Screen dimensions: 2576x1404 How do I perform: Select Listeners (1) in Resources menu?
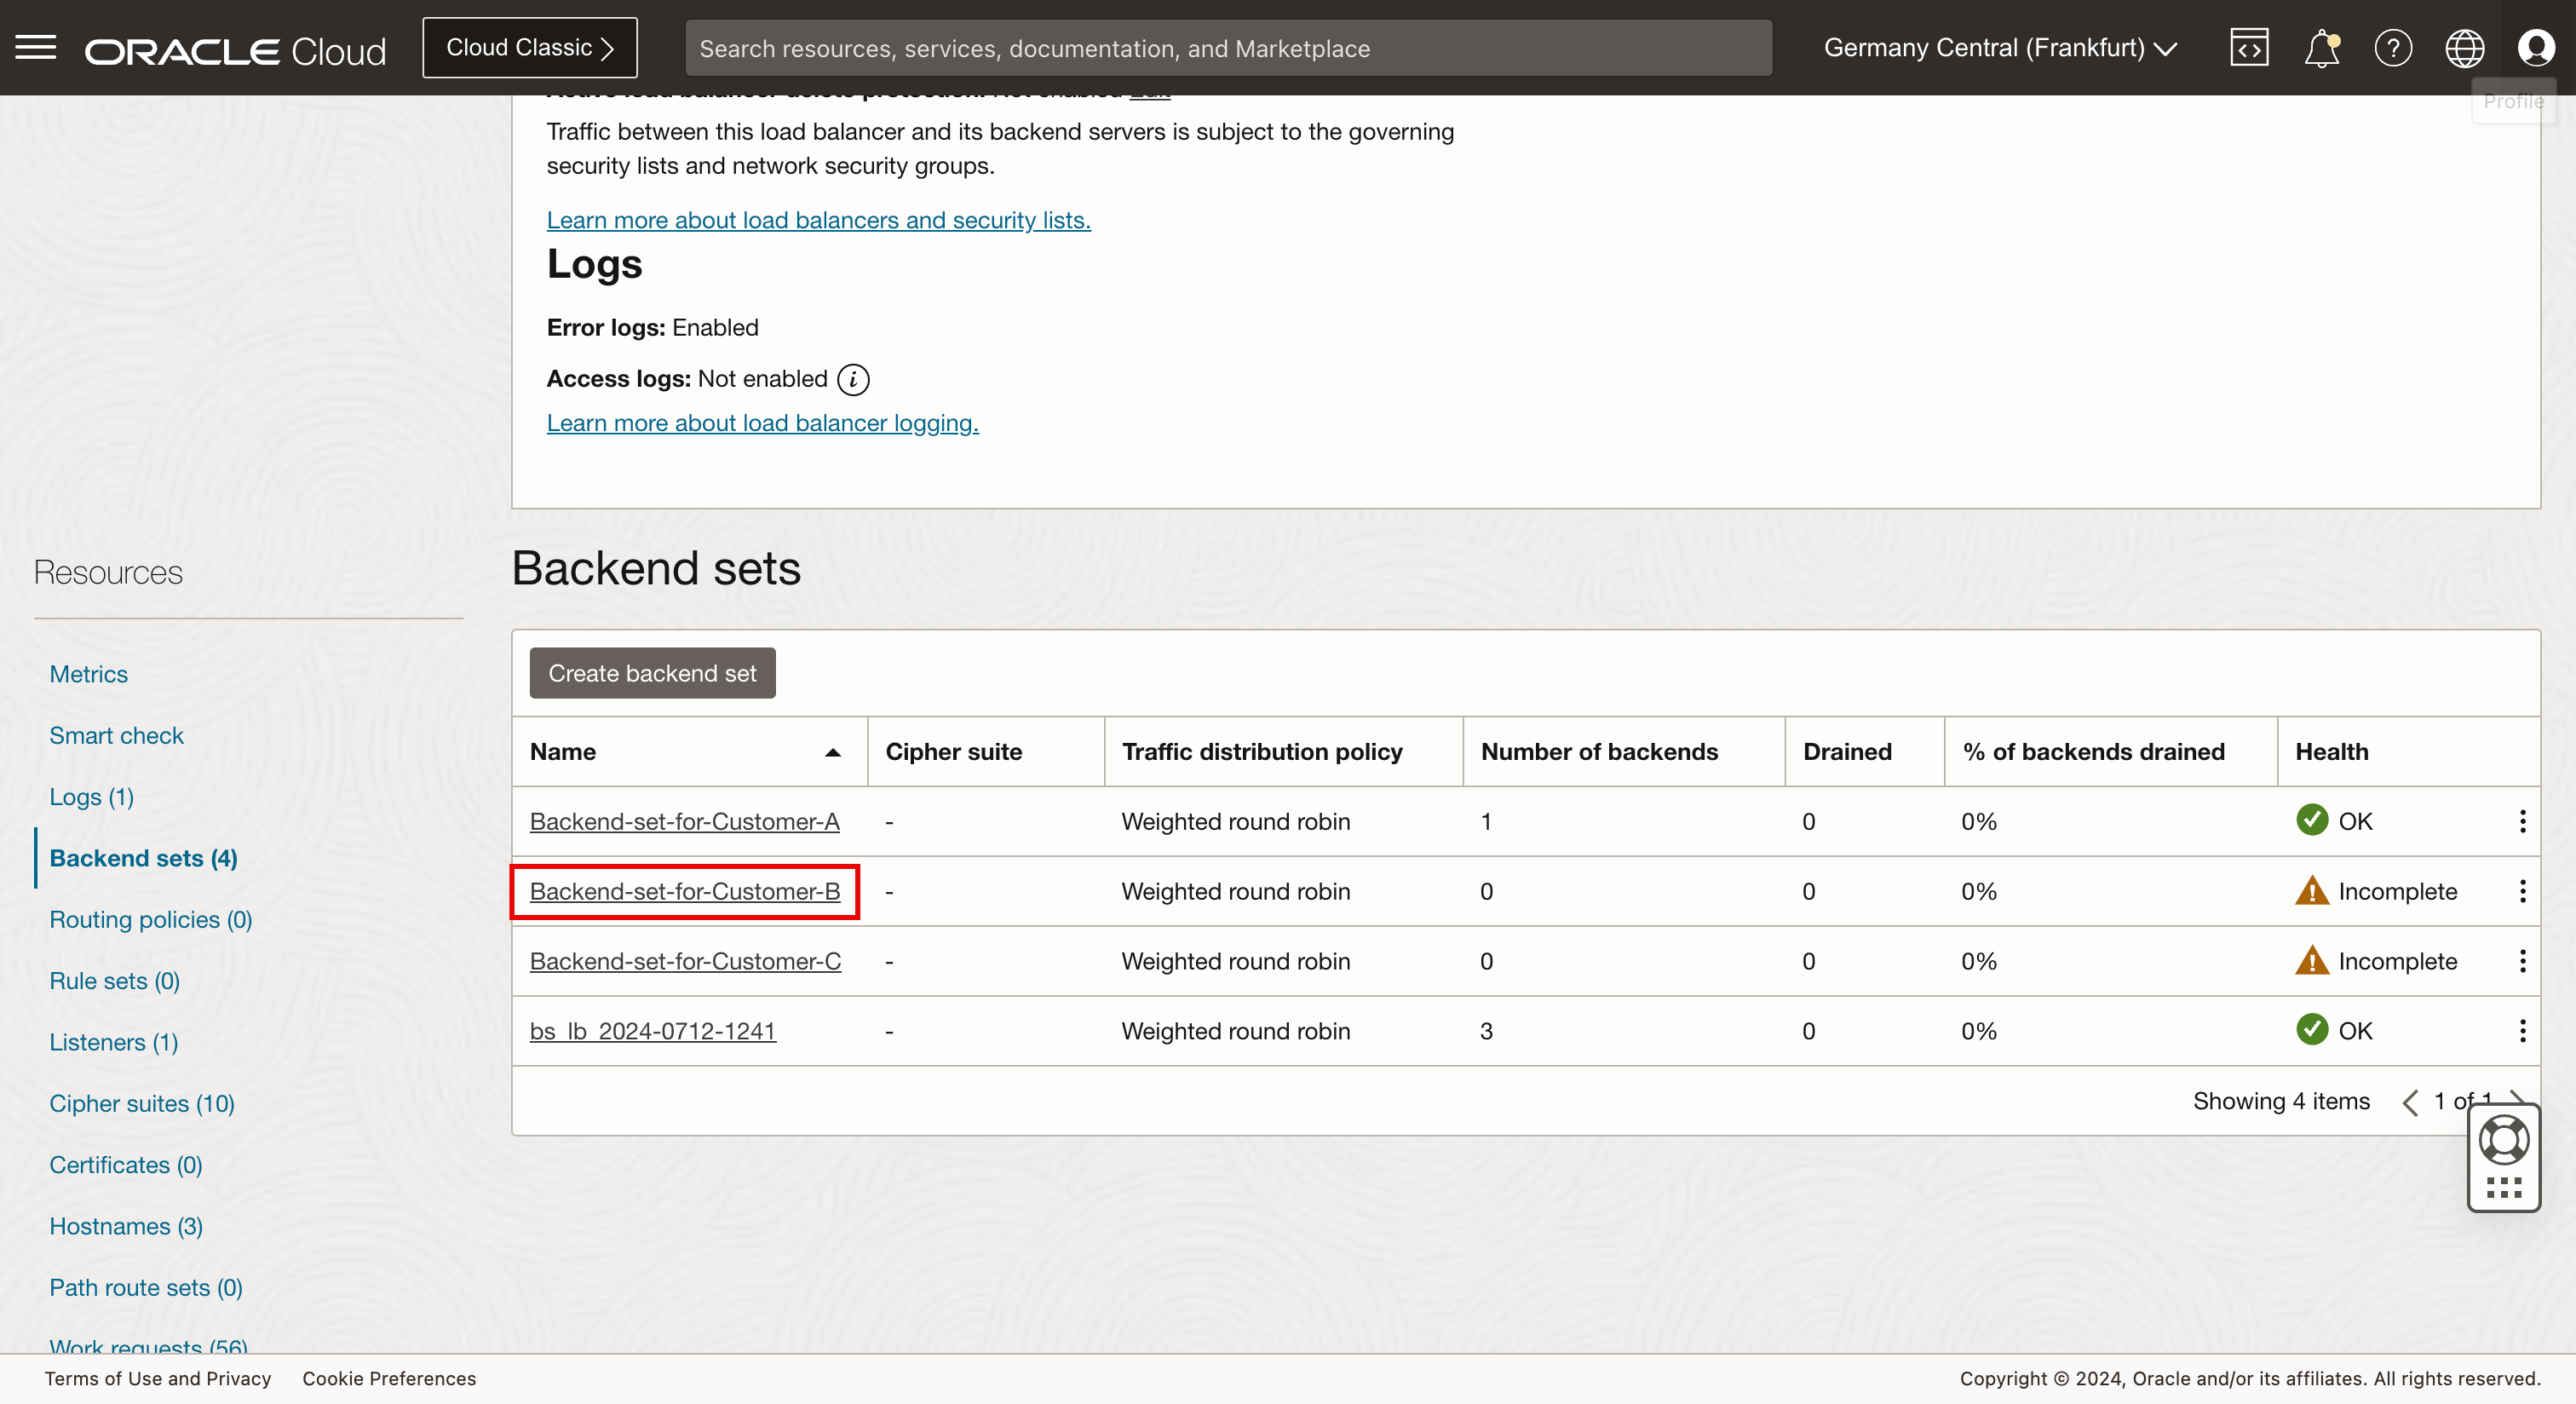pyautogui.click(x=113, y=1042)
